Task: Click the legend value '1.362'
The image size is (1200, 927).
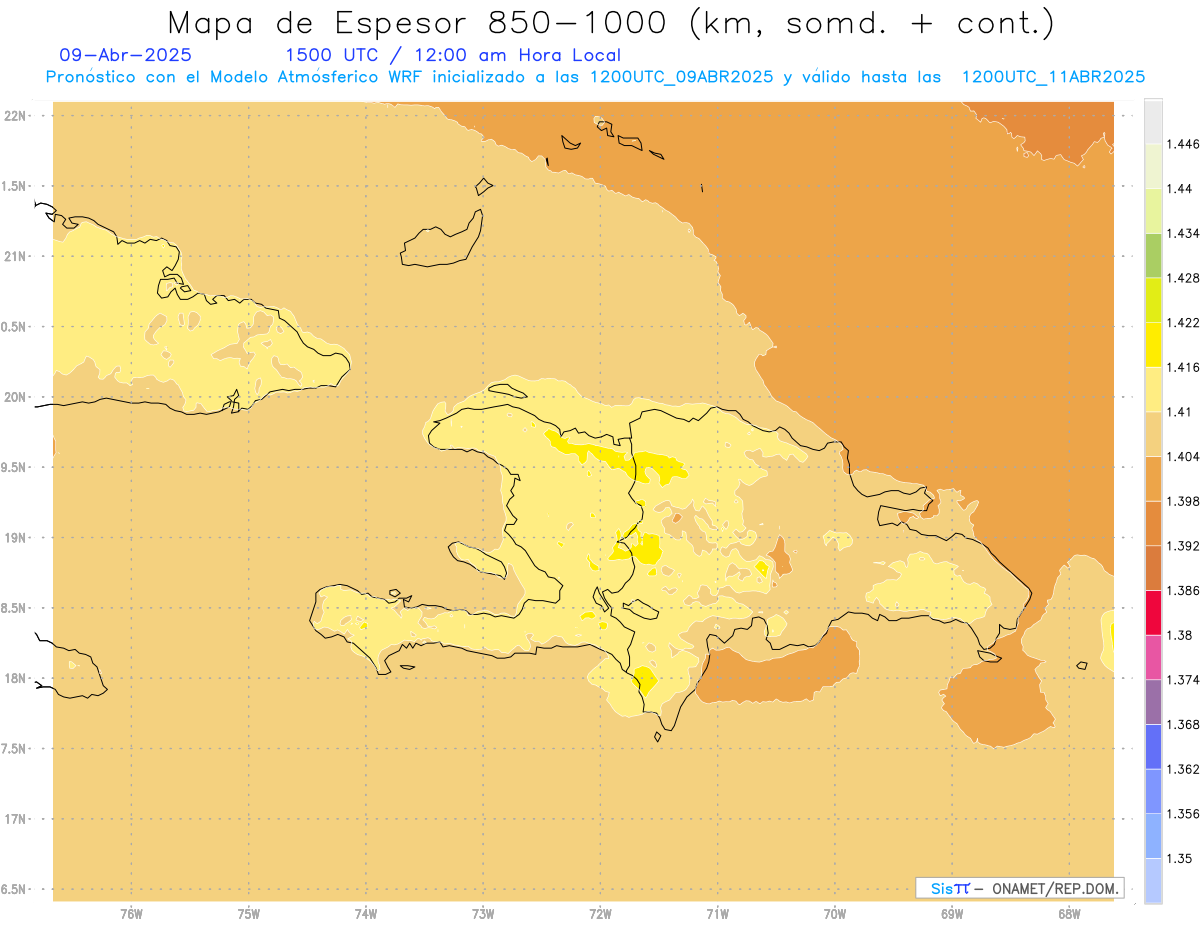Action: [1185, 769]
